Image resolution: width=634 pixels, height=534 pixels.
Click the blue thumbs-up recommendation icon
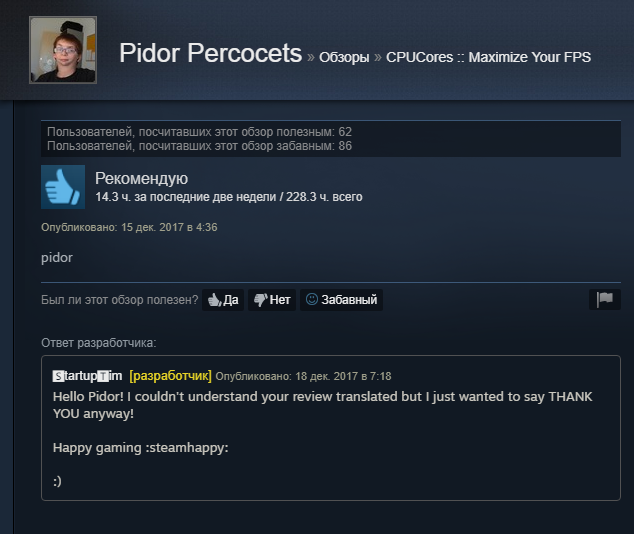(63, 187)
